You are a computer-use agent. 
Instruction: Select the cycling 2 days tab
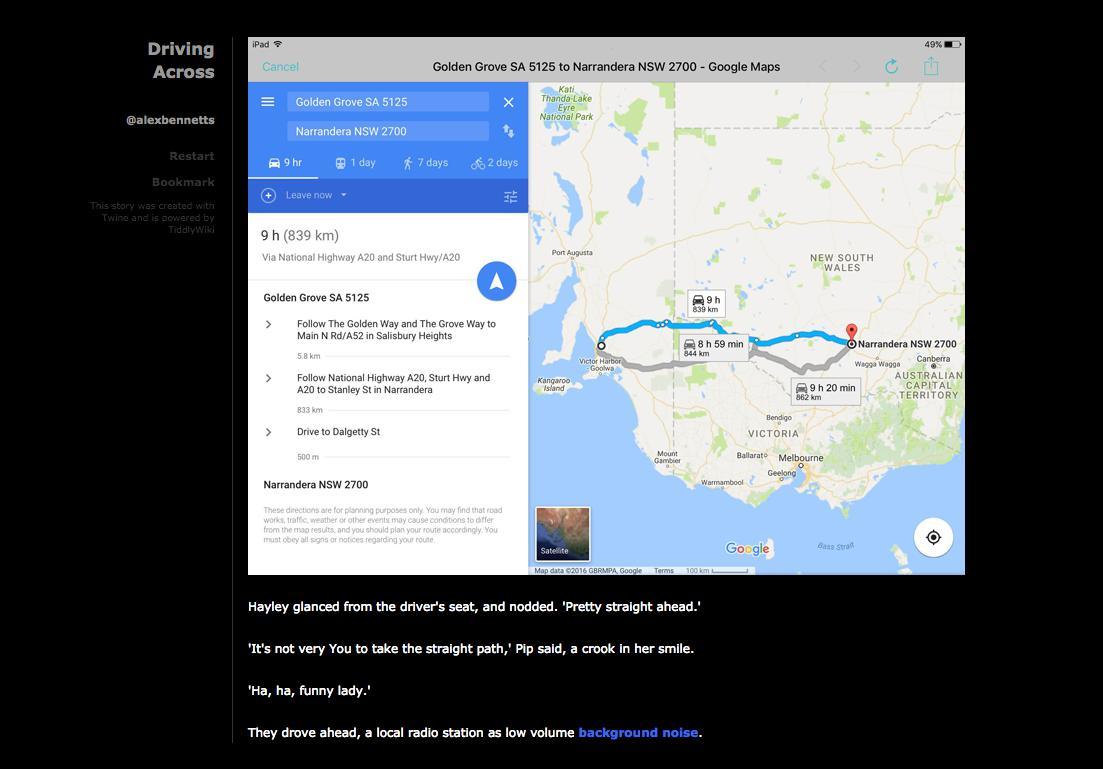(x=495, y=163)
